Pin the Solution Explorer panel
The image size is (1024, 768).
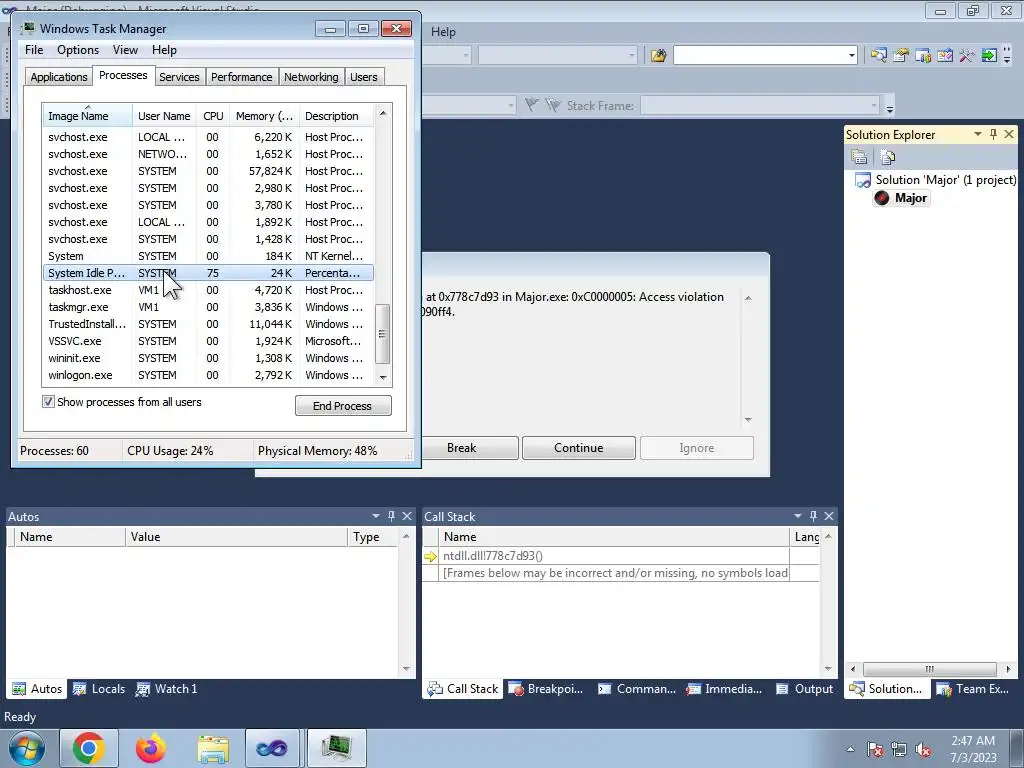[x=993, y=134]
